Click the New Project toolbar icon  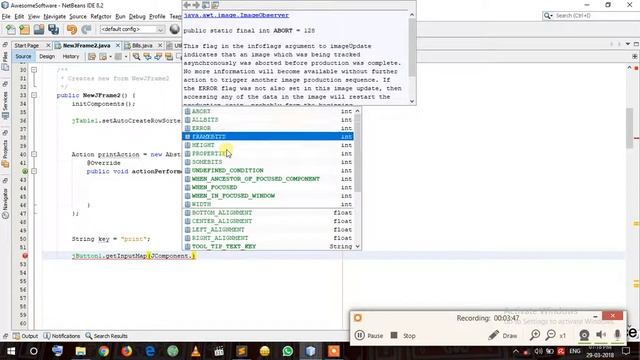(x=24, y=29)
